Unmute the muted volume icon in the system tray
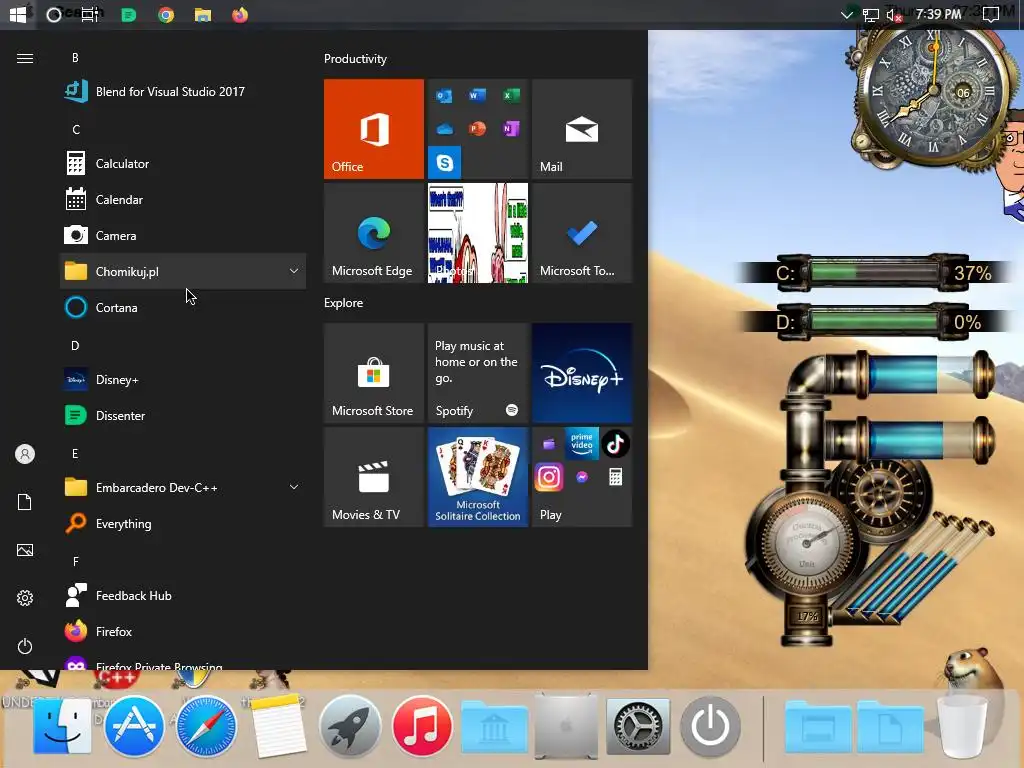Screen dimensions: 1024x768 [x=894, y=15]
